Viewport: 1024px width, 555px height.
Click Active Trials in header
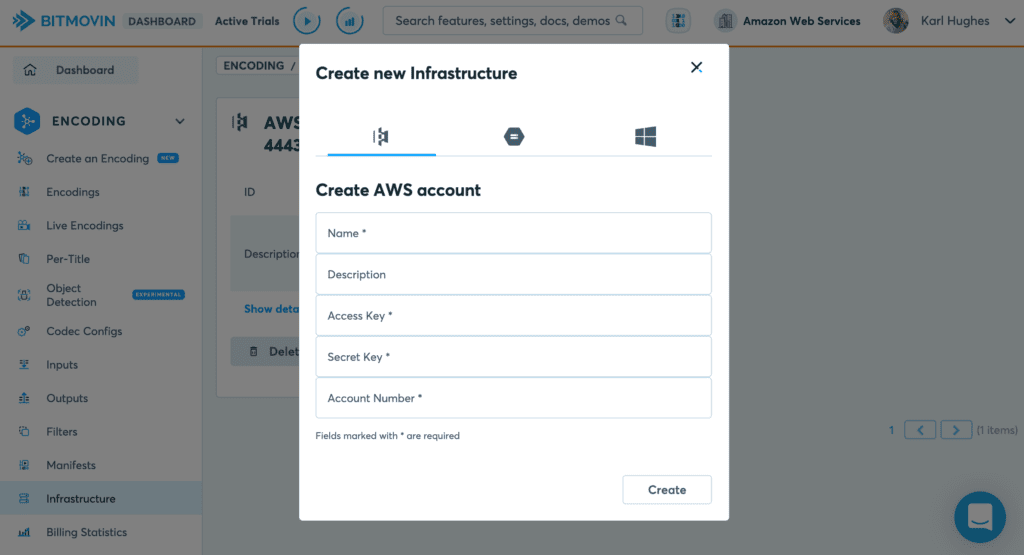coord(247,21)
